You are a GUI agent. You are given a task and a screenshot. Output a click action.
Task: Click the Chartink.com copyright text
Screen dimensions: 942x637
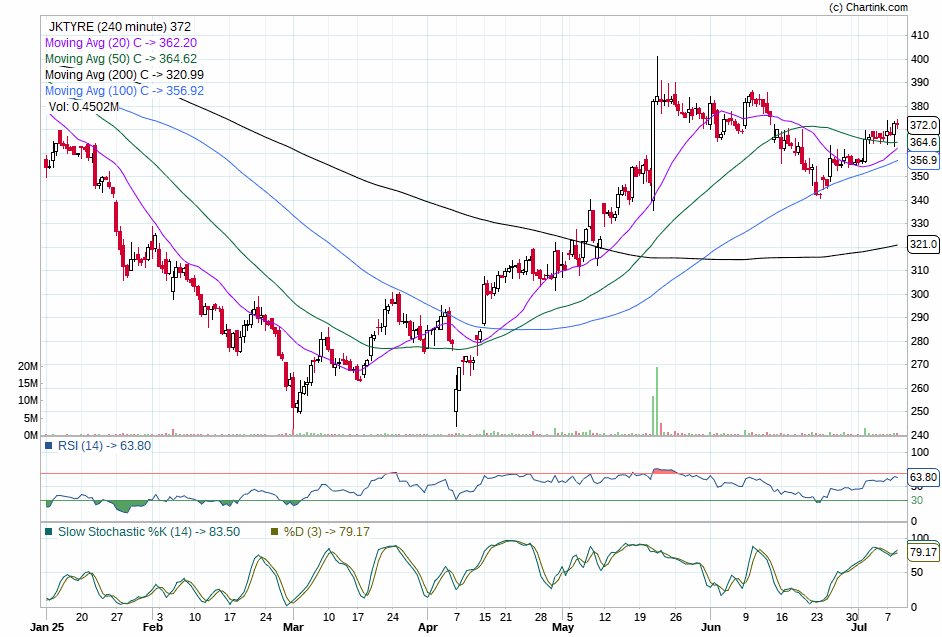869,7
